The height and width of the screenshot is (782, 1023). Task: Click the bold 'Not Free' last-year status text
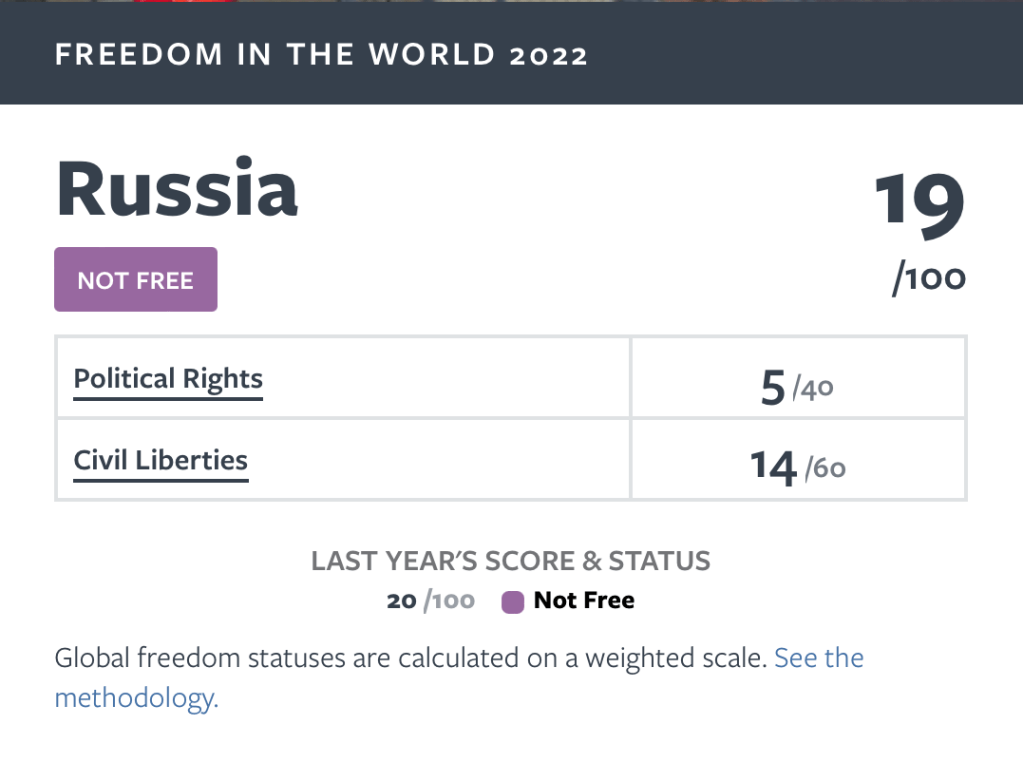(584, 601)
